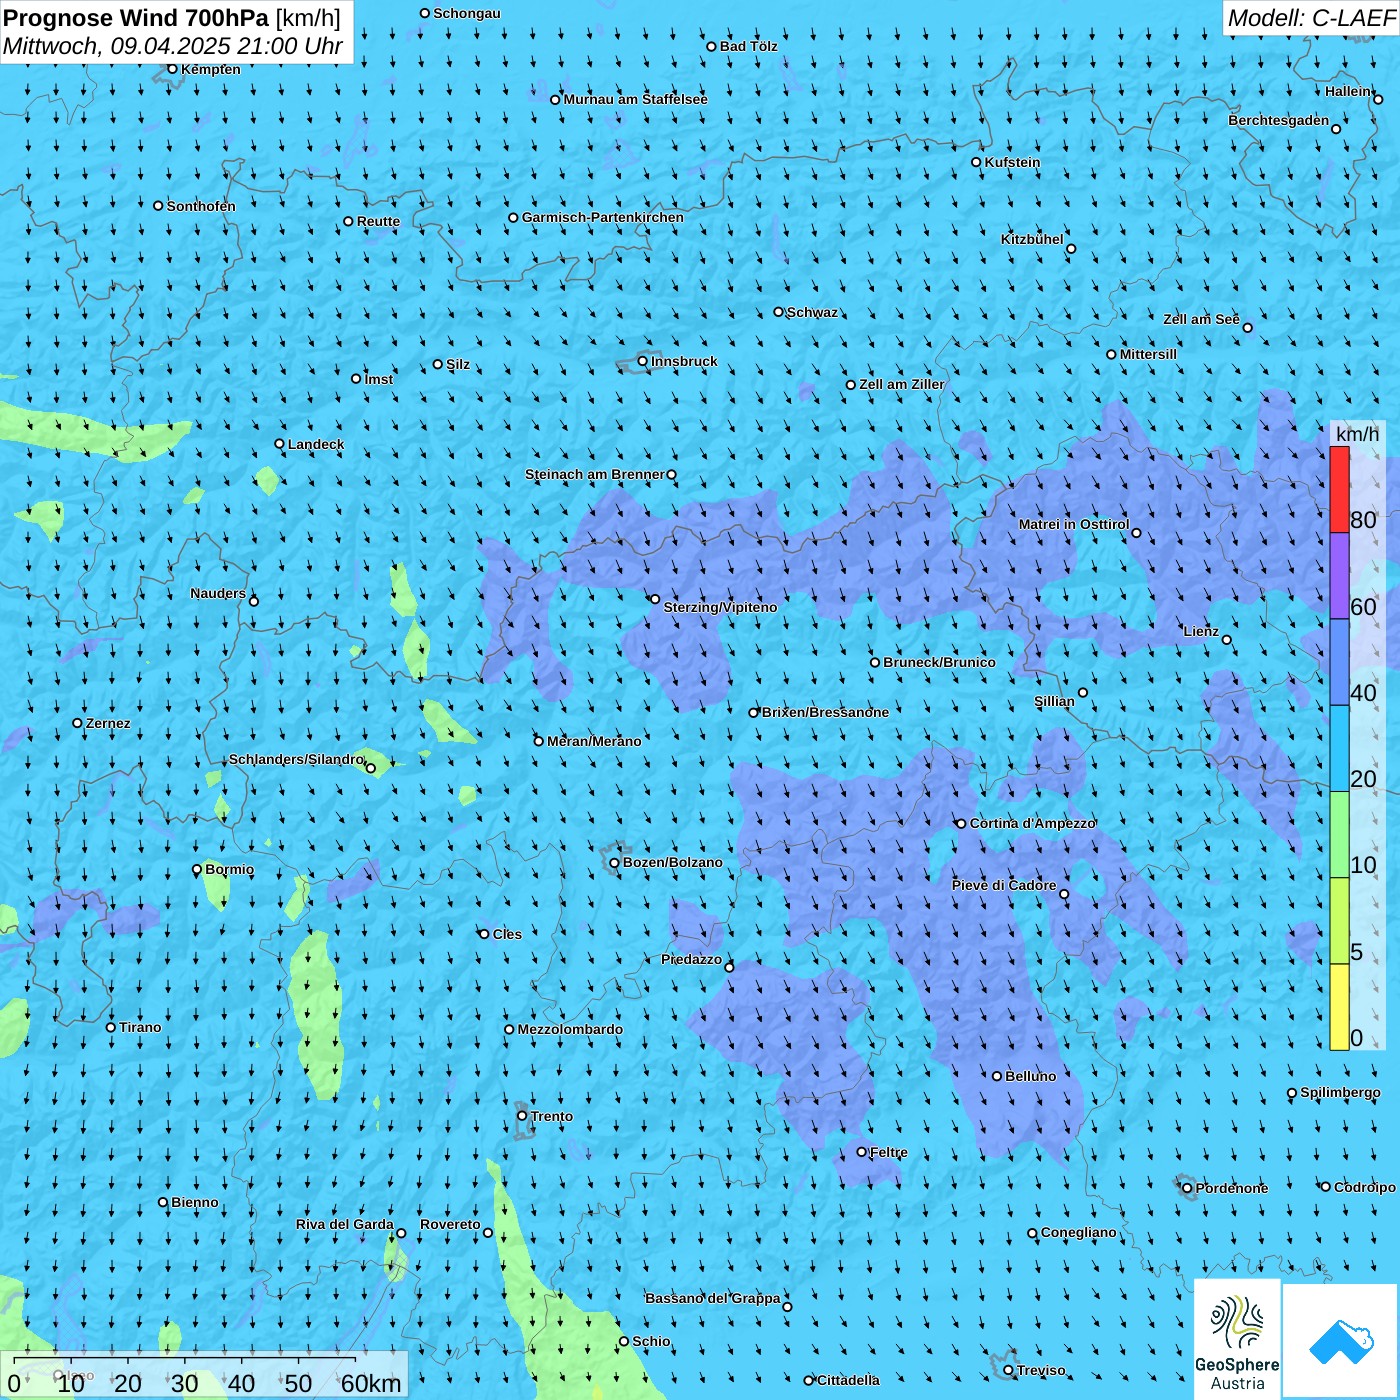Screen dimensions: 1400x1400
Task: Click the Schlanders/Silandro label
Action: pos(296,759)
